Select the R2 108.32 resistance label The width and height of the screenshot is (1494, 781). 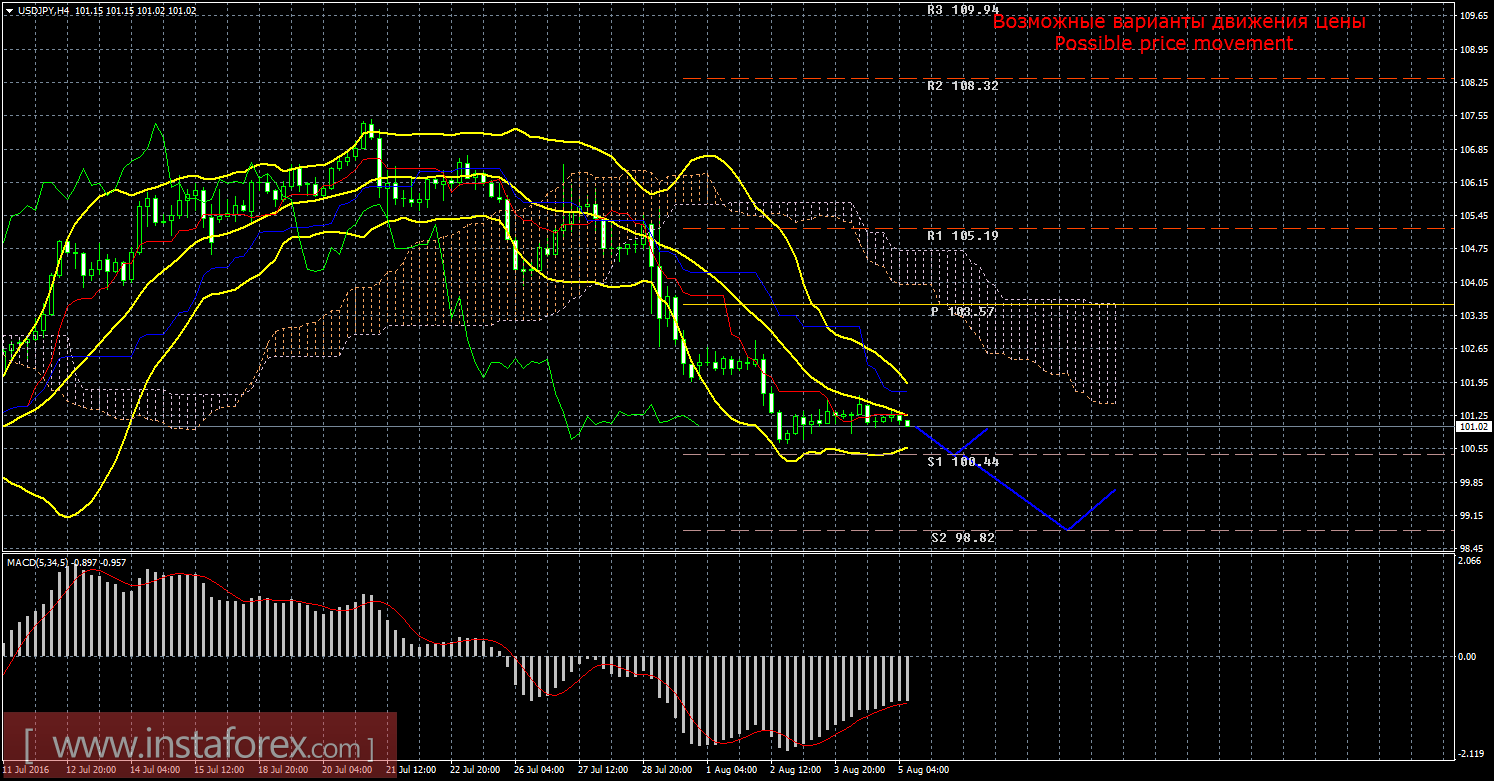tap(963, 86)
